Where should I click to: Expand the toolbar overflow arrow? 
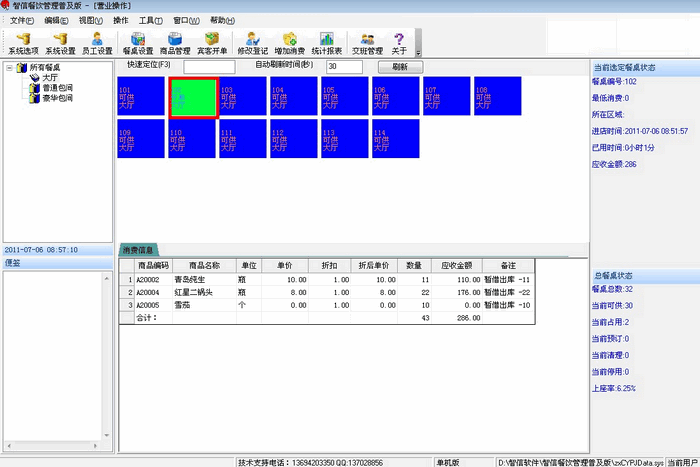418,50
